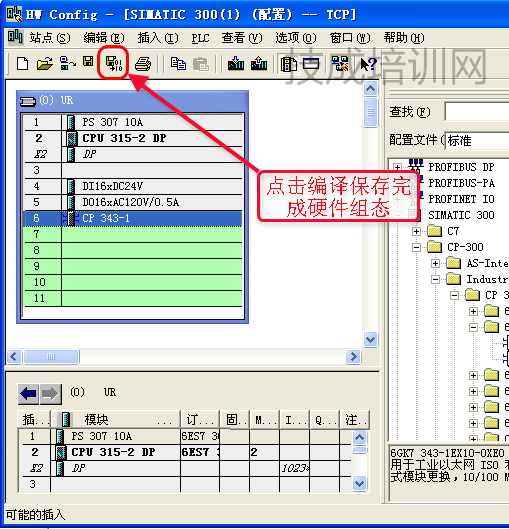Image resolution: width=509 pixels, height=529 pixels.
Task: Expand the C7 folder in catalog
Action: tap(416, 231)
